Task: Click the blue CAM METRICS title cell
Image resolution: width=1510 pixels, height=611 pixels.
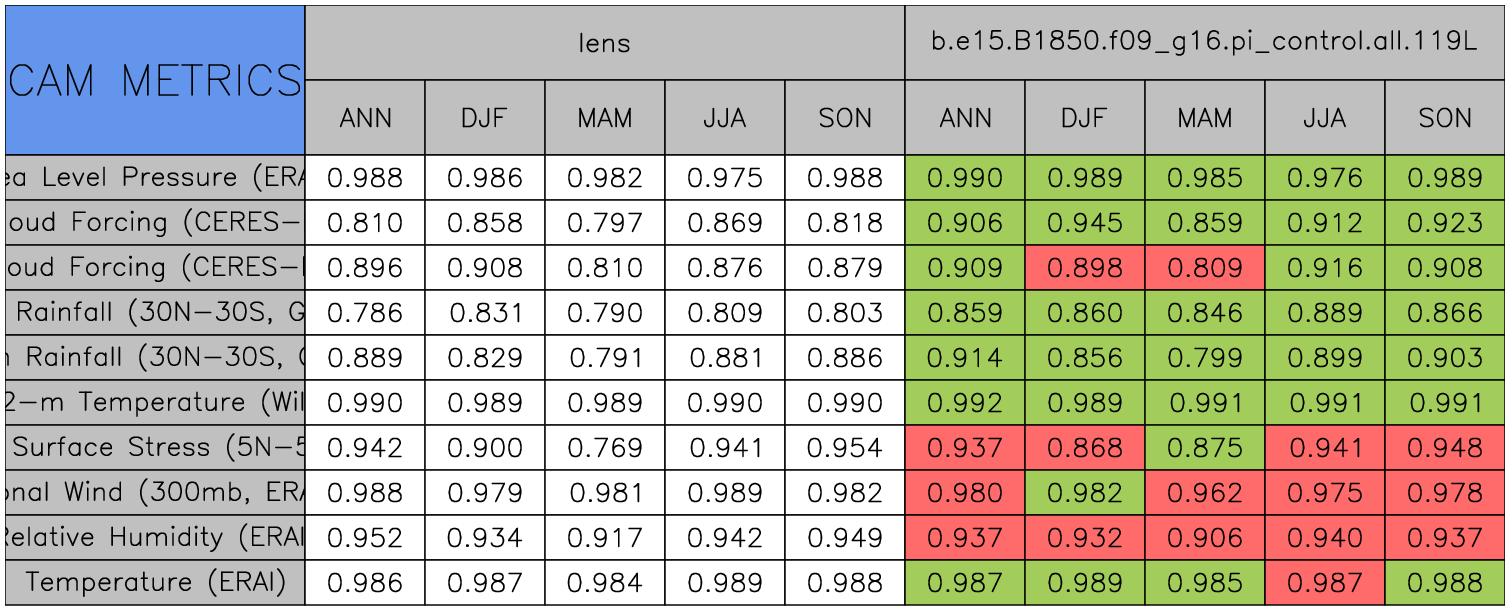Action: pyautogui.click(x=155, y=80)
